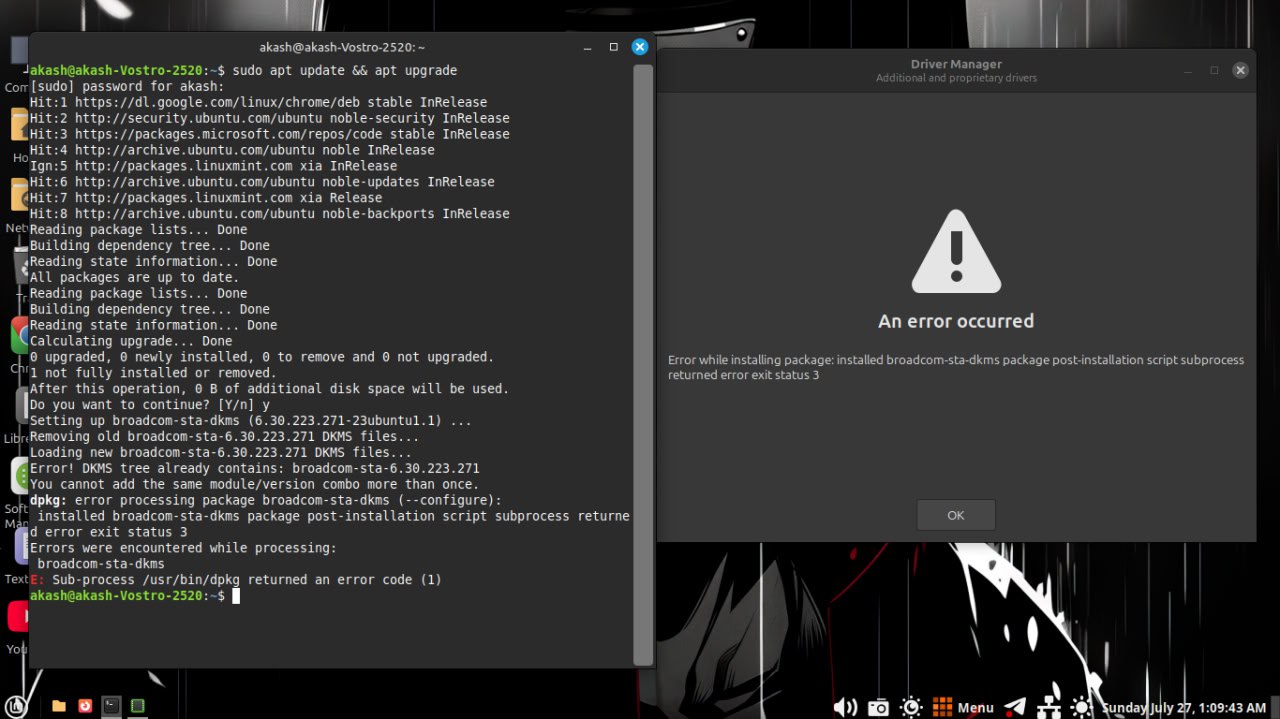
Task: Click the 'Hit:3' packages.microsoft.com repo line
Action: click(x=270, y=134)
